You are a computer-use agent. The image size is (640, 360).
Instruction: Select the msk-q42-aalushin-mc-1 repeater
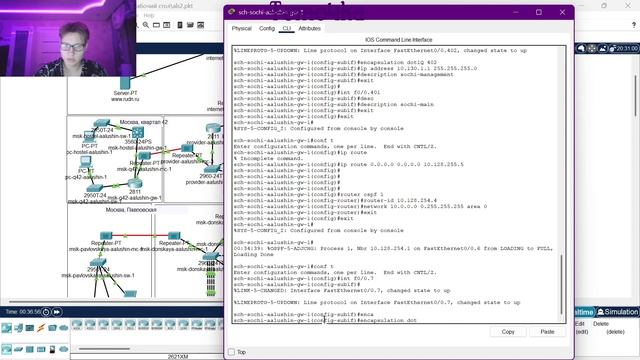pos(144,156)
